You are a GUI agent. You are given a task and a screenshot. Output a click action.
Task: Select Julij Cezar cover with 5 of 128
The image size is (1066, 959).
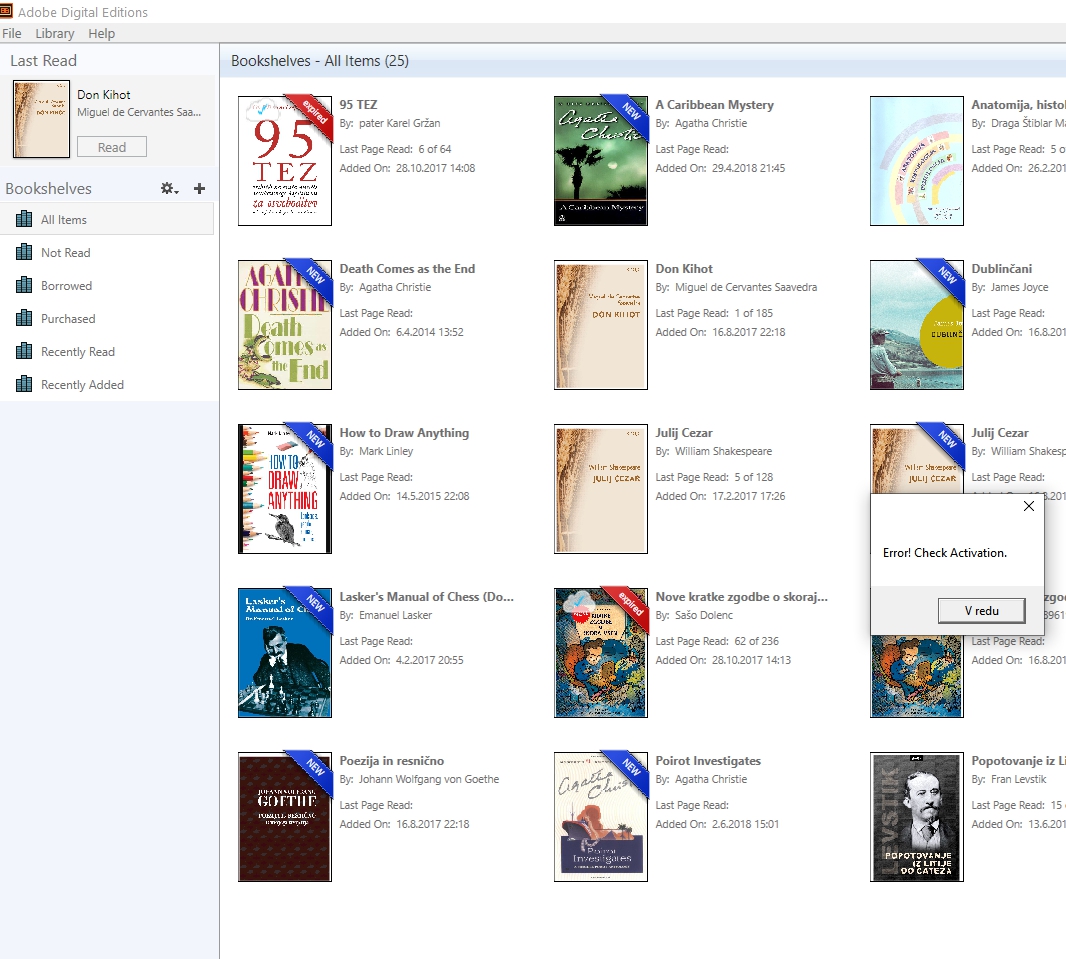600,488
